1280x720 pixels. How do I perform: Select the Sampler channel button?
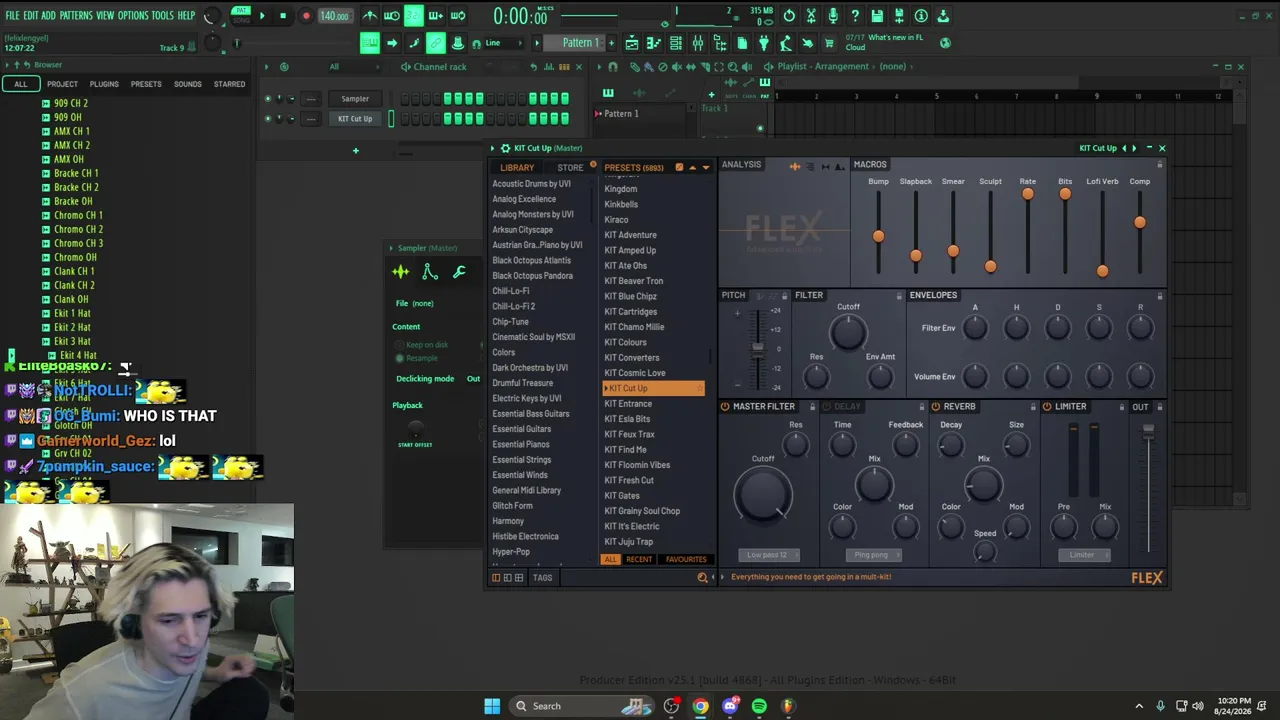tap(355, 99)
